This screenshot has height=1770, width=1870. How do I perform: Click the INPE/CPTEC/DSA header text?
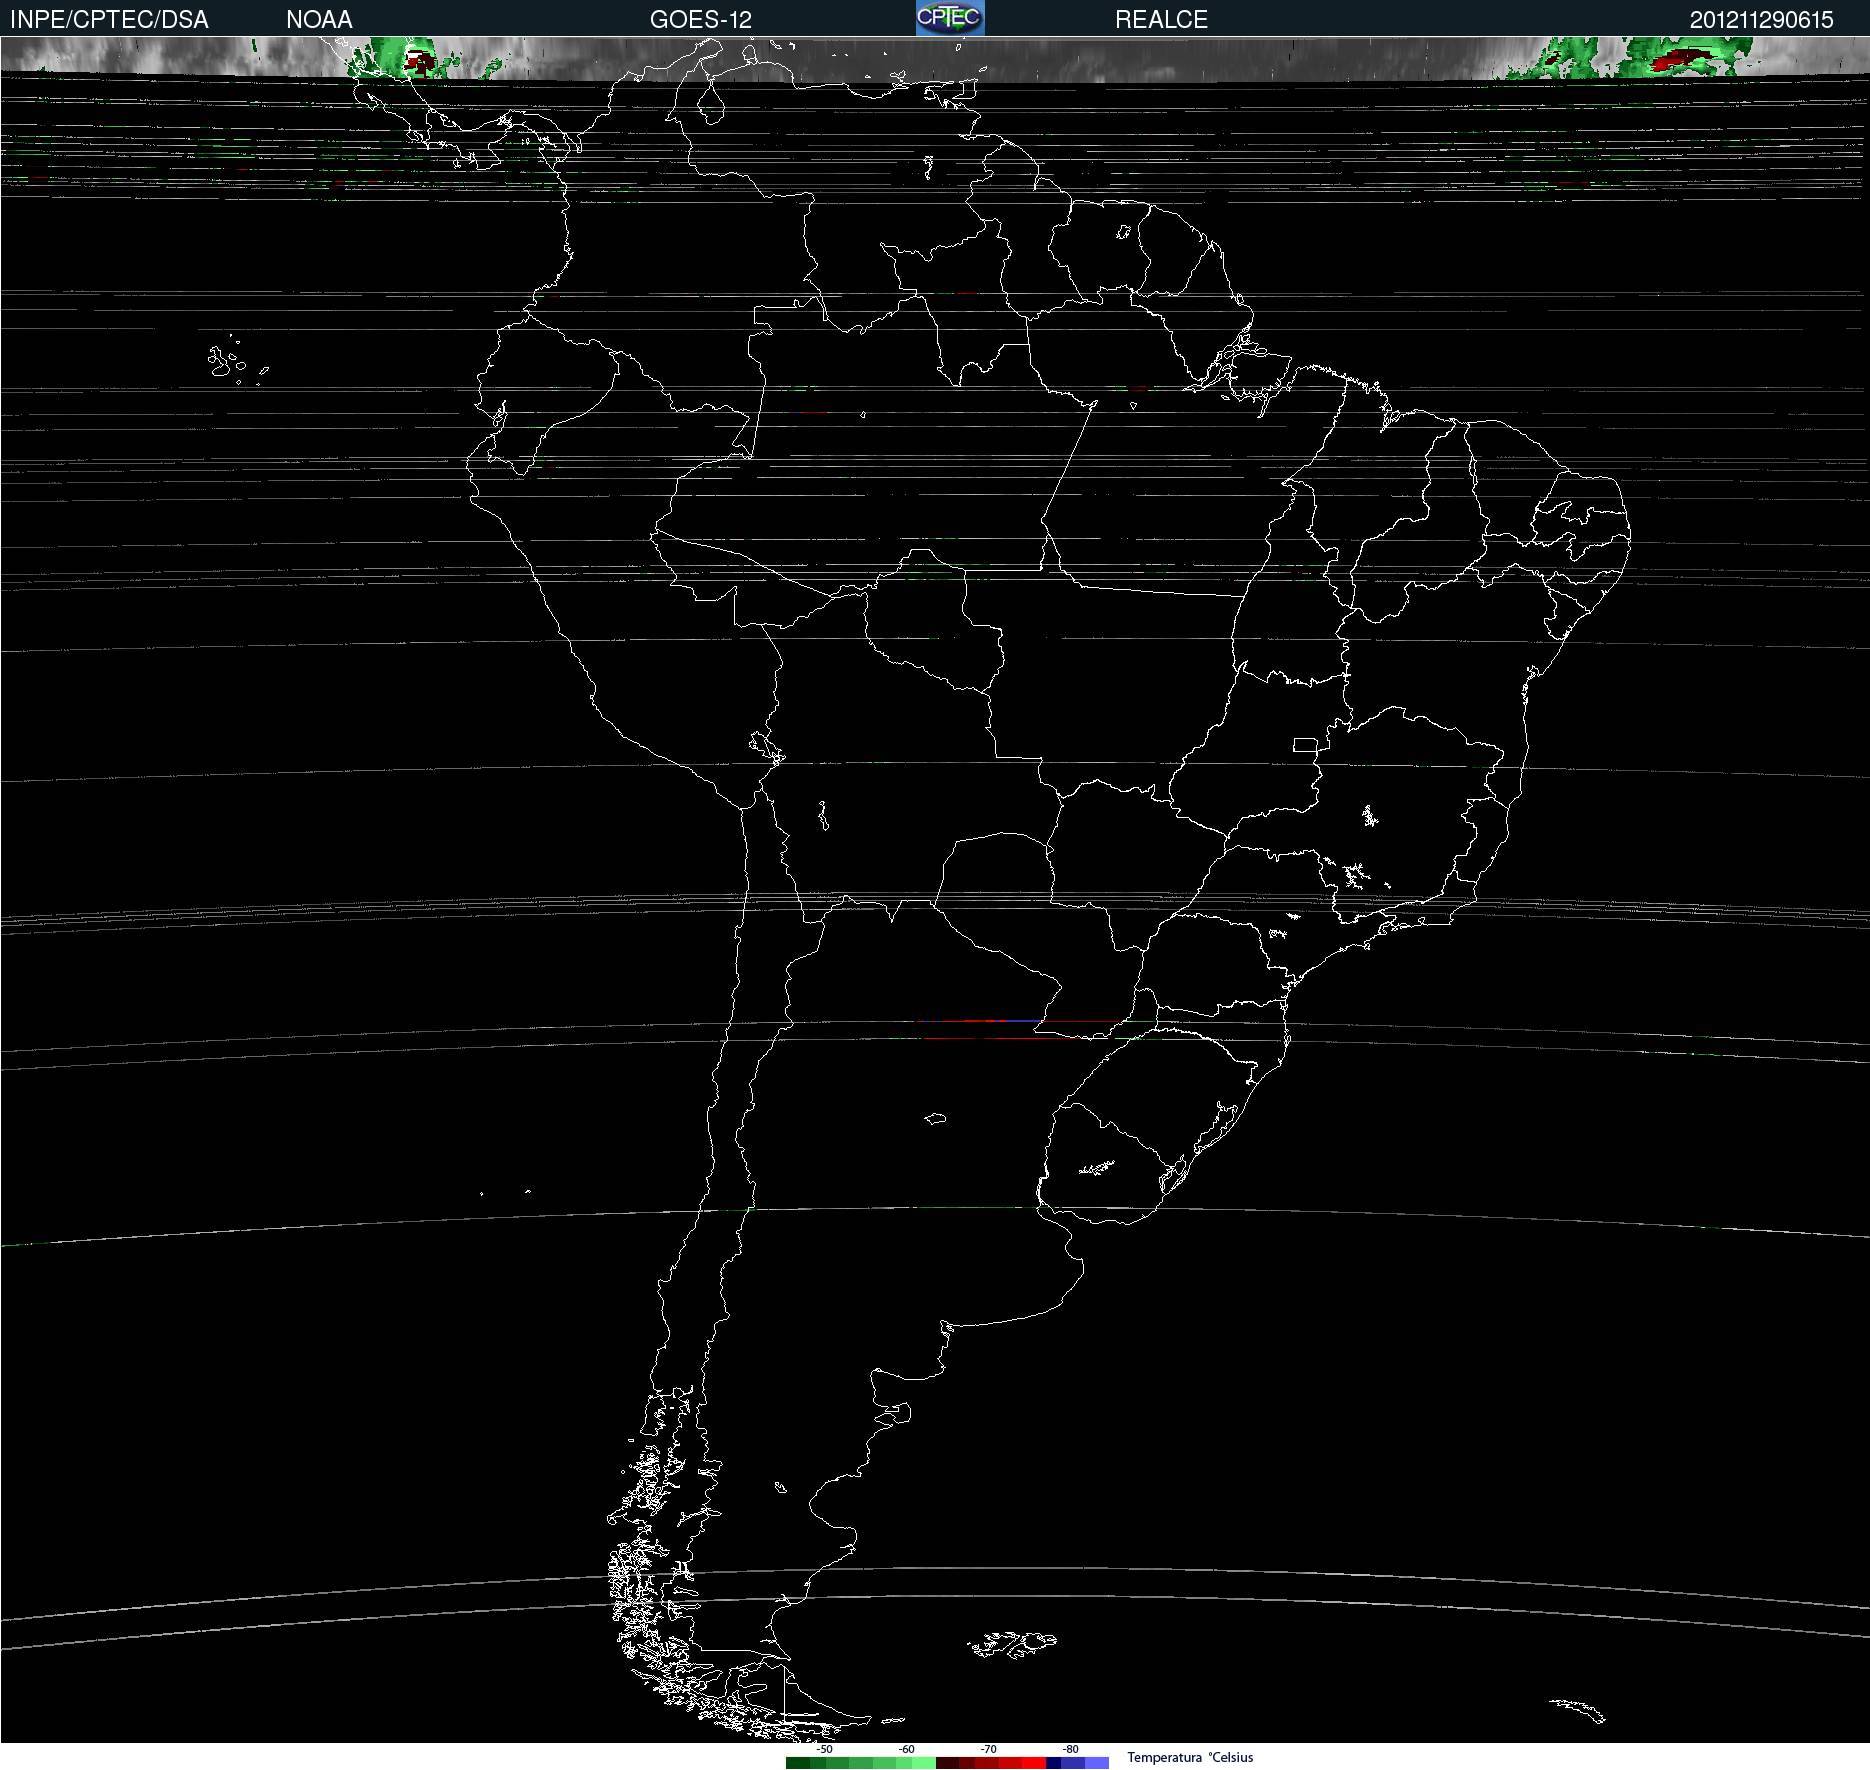(109, 19)
